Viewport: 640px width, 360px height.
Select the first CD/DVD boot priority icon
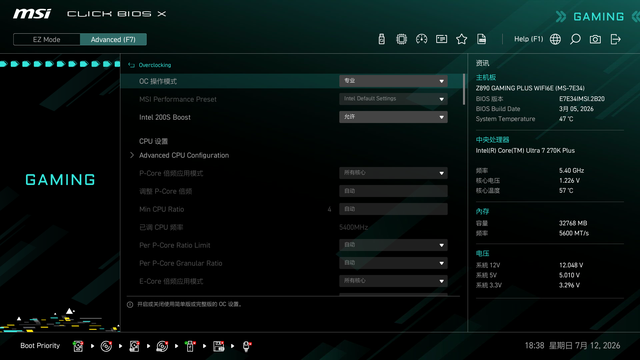pyautogui.click(x=106, y=346)
